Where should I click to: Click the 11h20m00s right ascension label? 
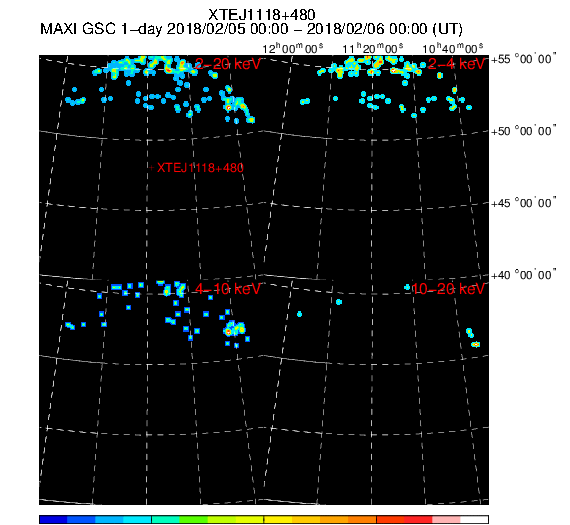click(373, 48)
